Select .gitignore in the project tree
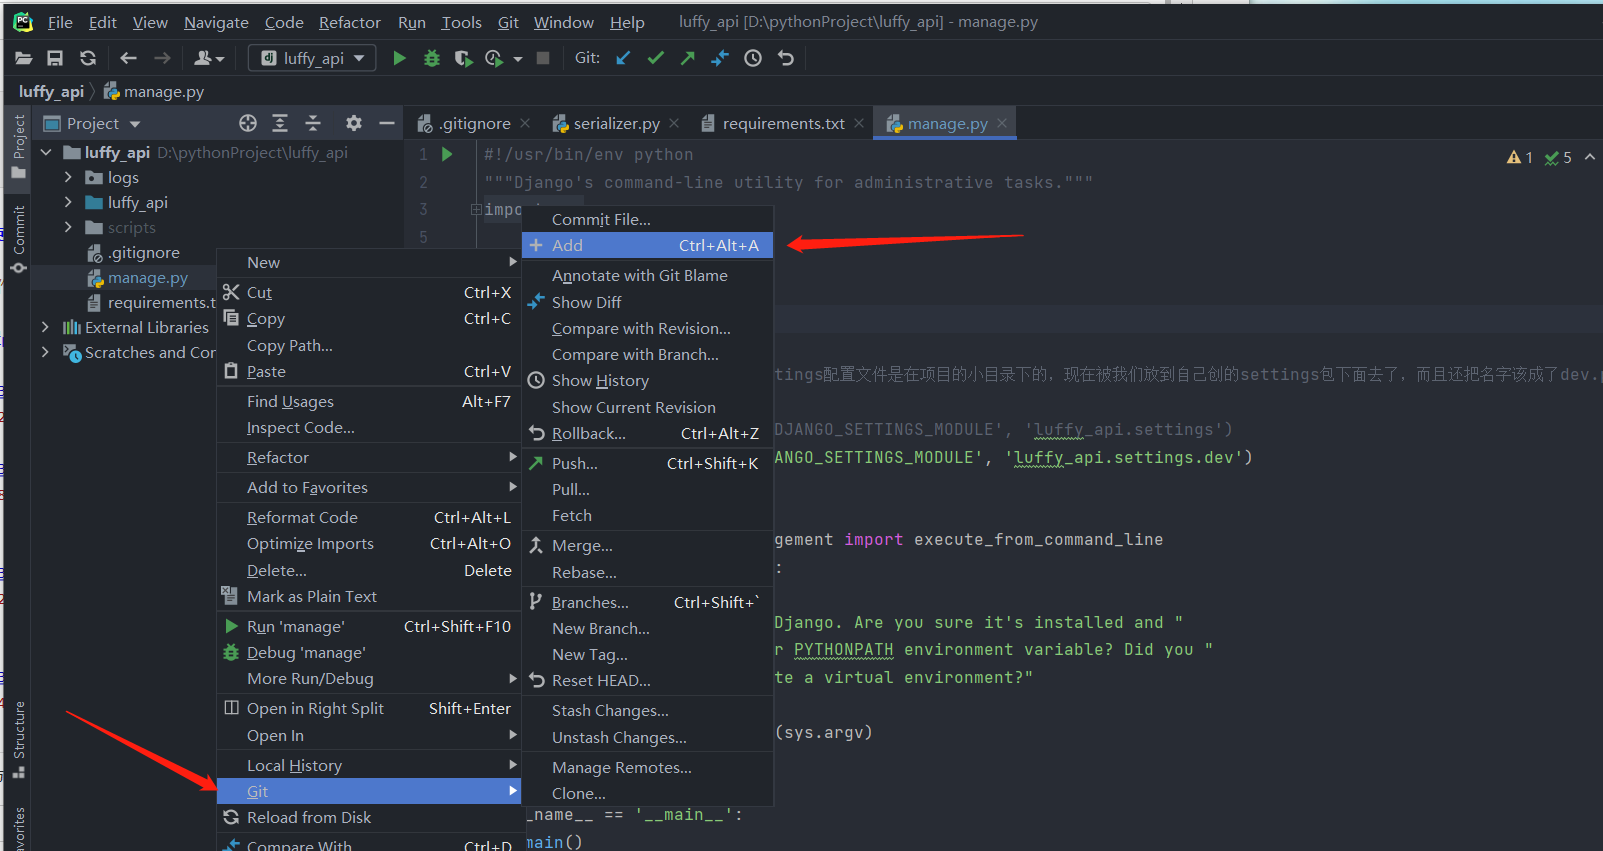 (x=144, y=252)
